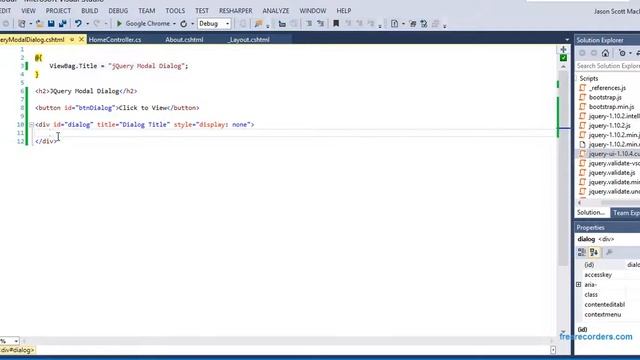The image size is (640, 360).
Task: Click the bookmark toggle icon in toolbar
Action: pyautogui.click(x=336, y=24)
